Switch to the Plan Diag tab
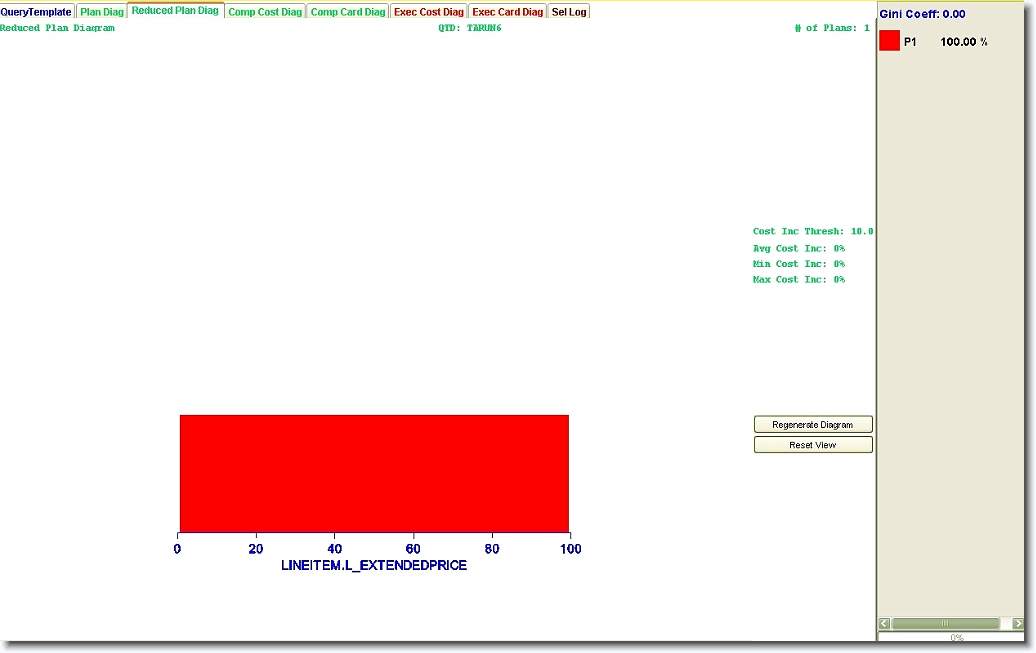 [x=101, y=12]
